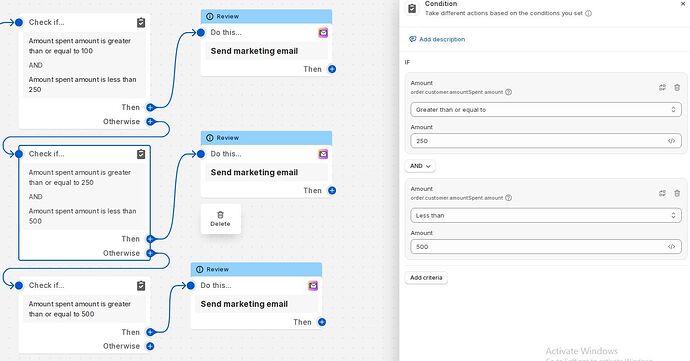Click the Then plus connector of the 250–500 check node

click(150, 239)
